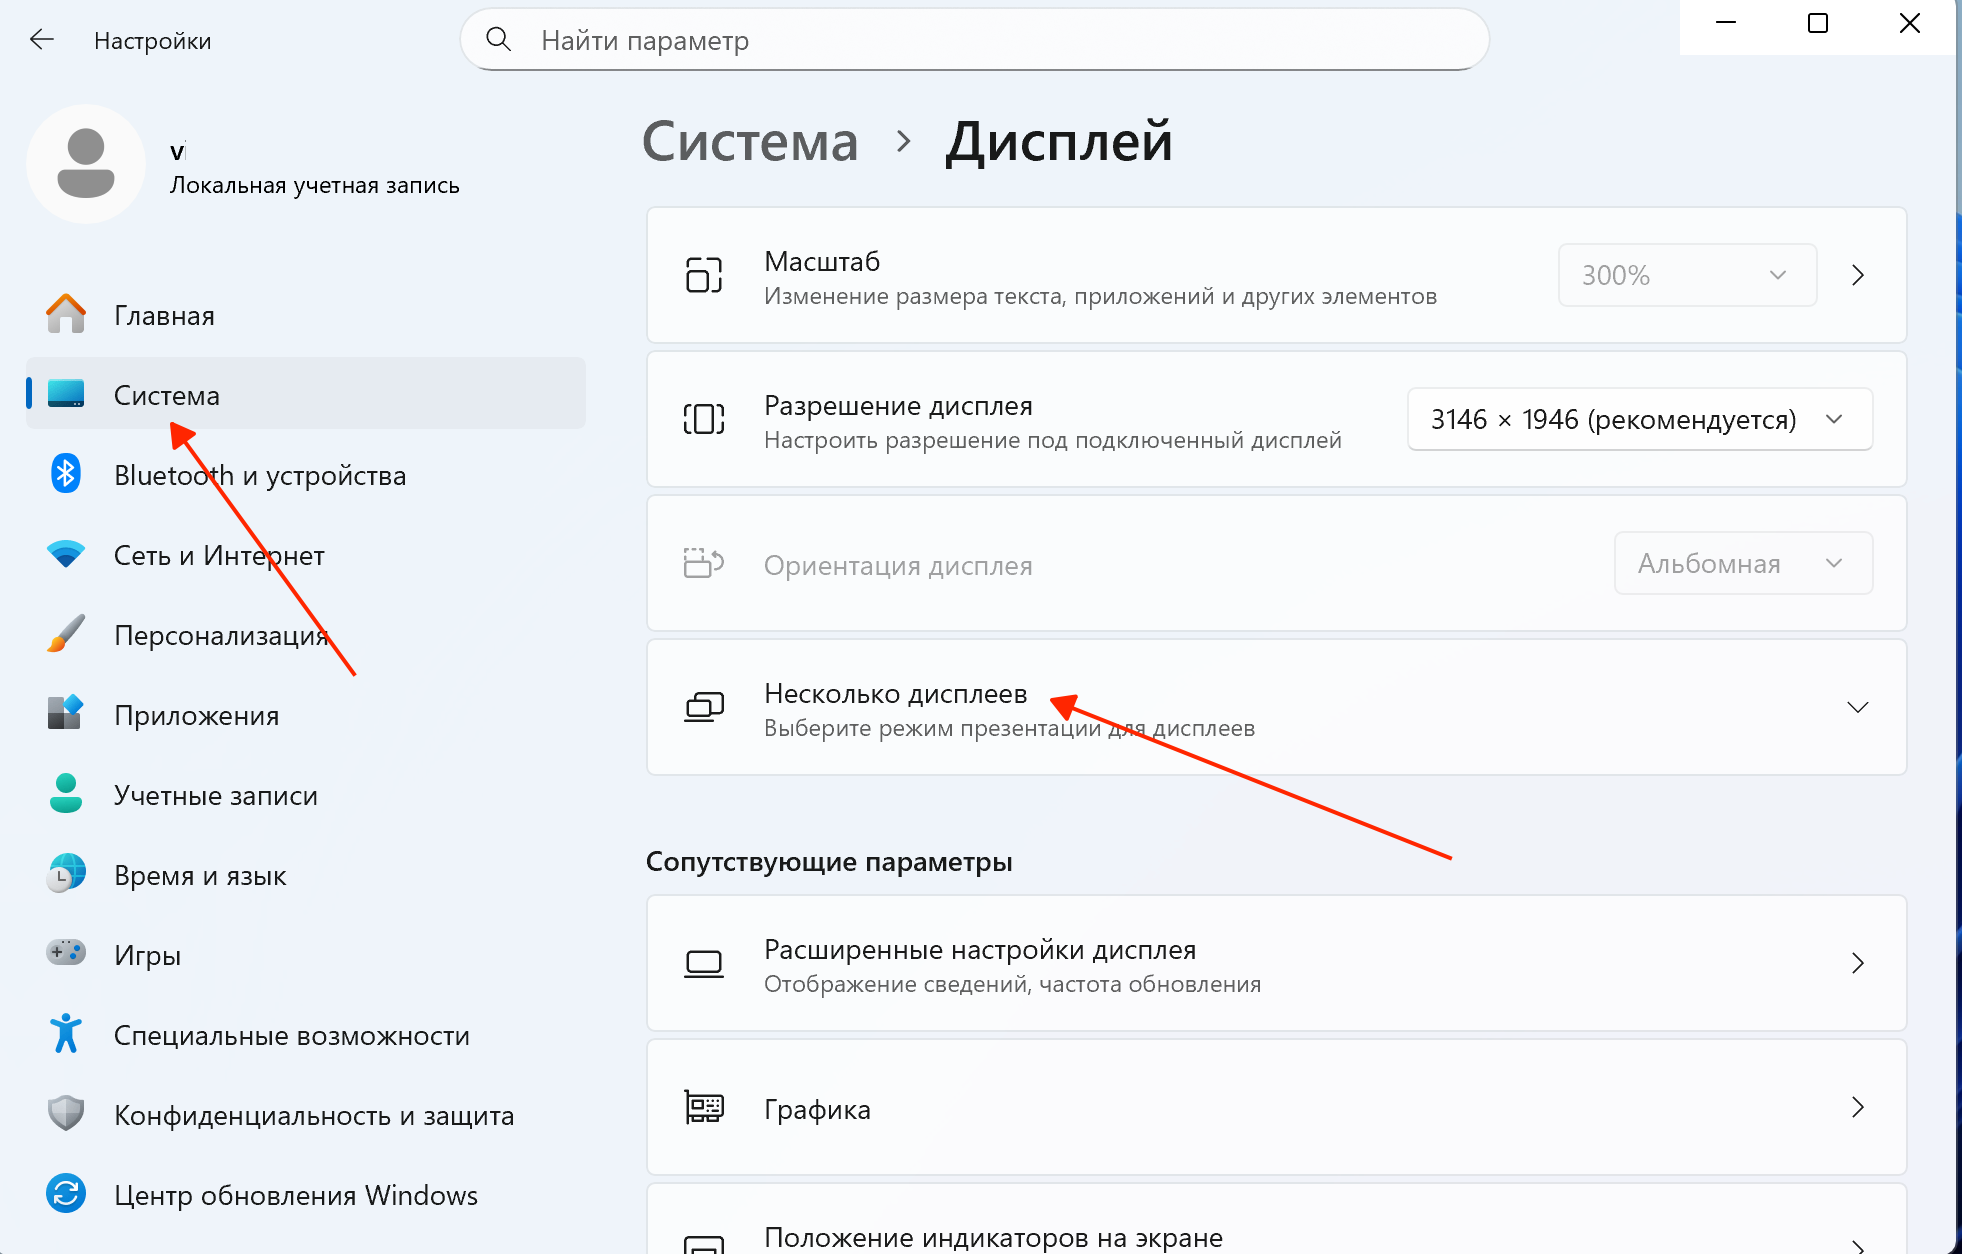Click the user avatar picture

coord(86,163)
